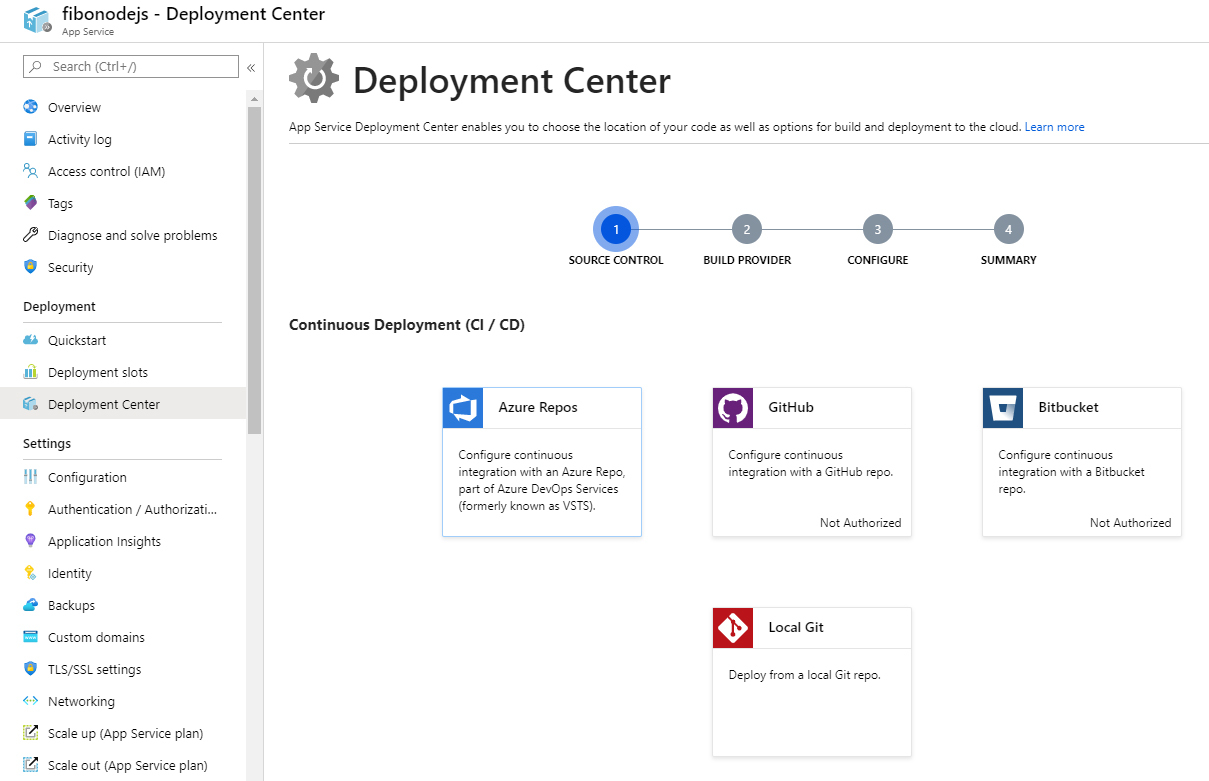Click the Azure Repos logo icon
This screenshot has height=781, width=1209.
463,408
